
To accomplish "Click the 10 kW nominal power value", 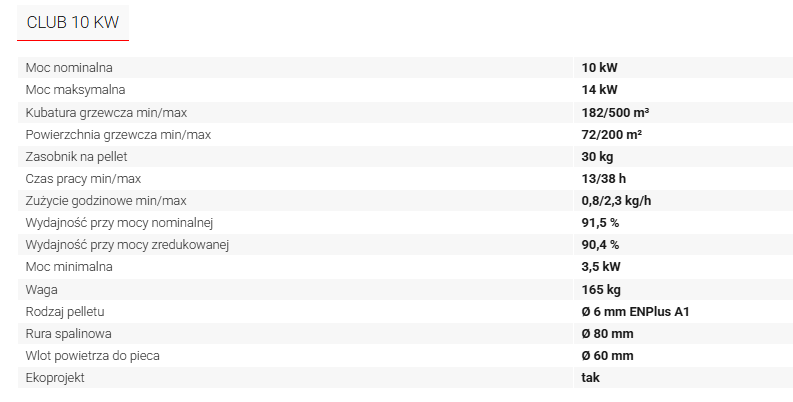I will point(599,68).
